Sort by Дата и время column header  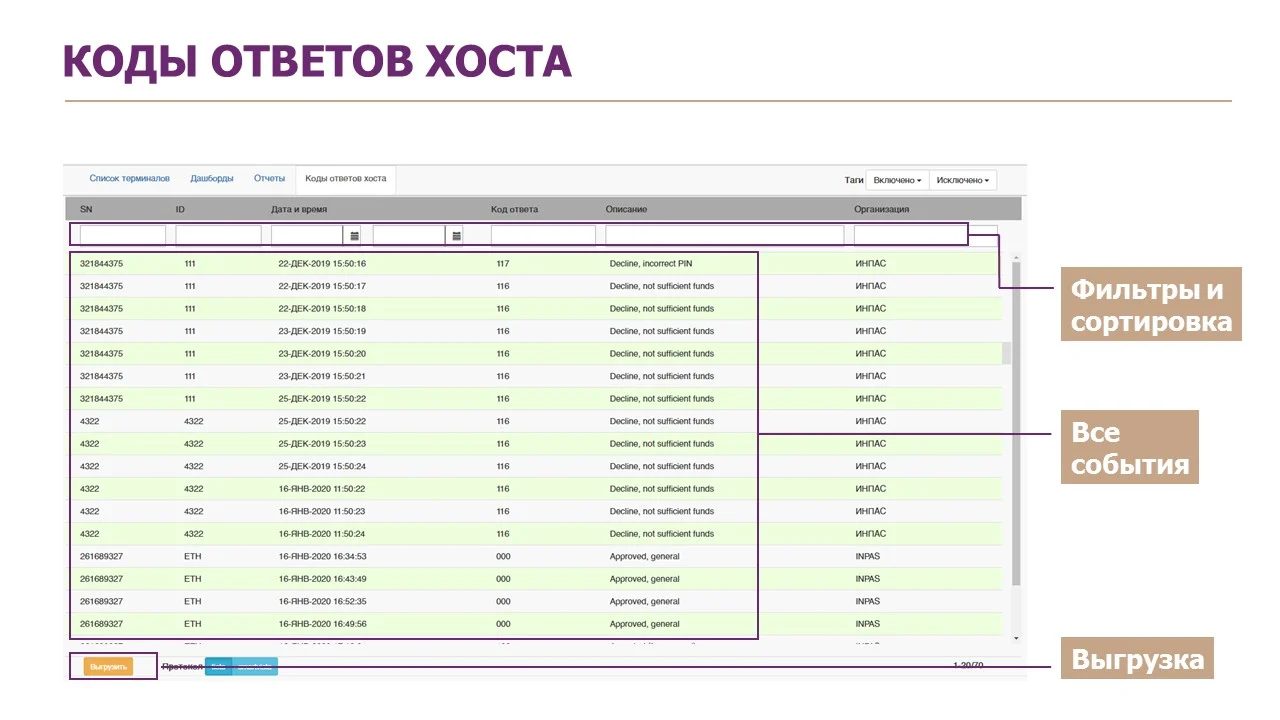pyautogui.click(x=299, y=210)
